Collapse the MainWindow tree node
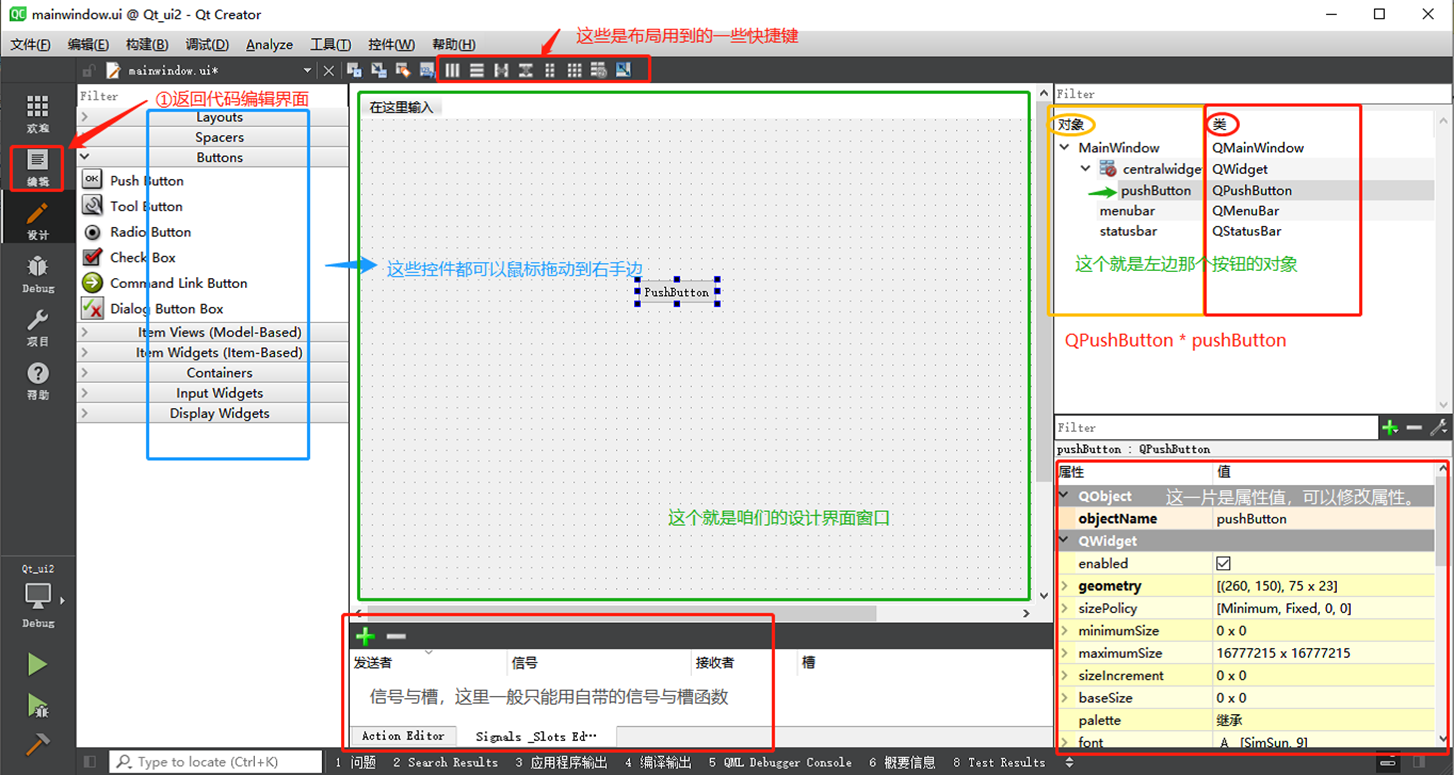Image resolution: width=1454 pixels, height=775 pixels. point(1065,148)
